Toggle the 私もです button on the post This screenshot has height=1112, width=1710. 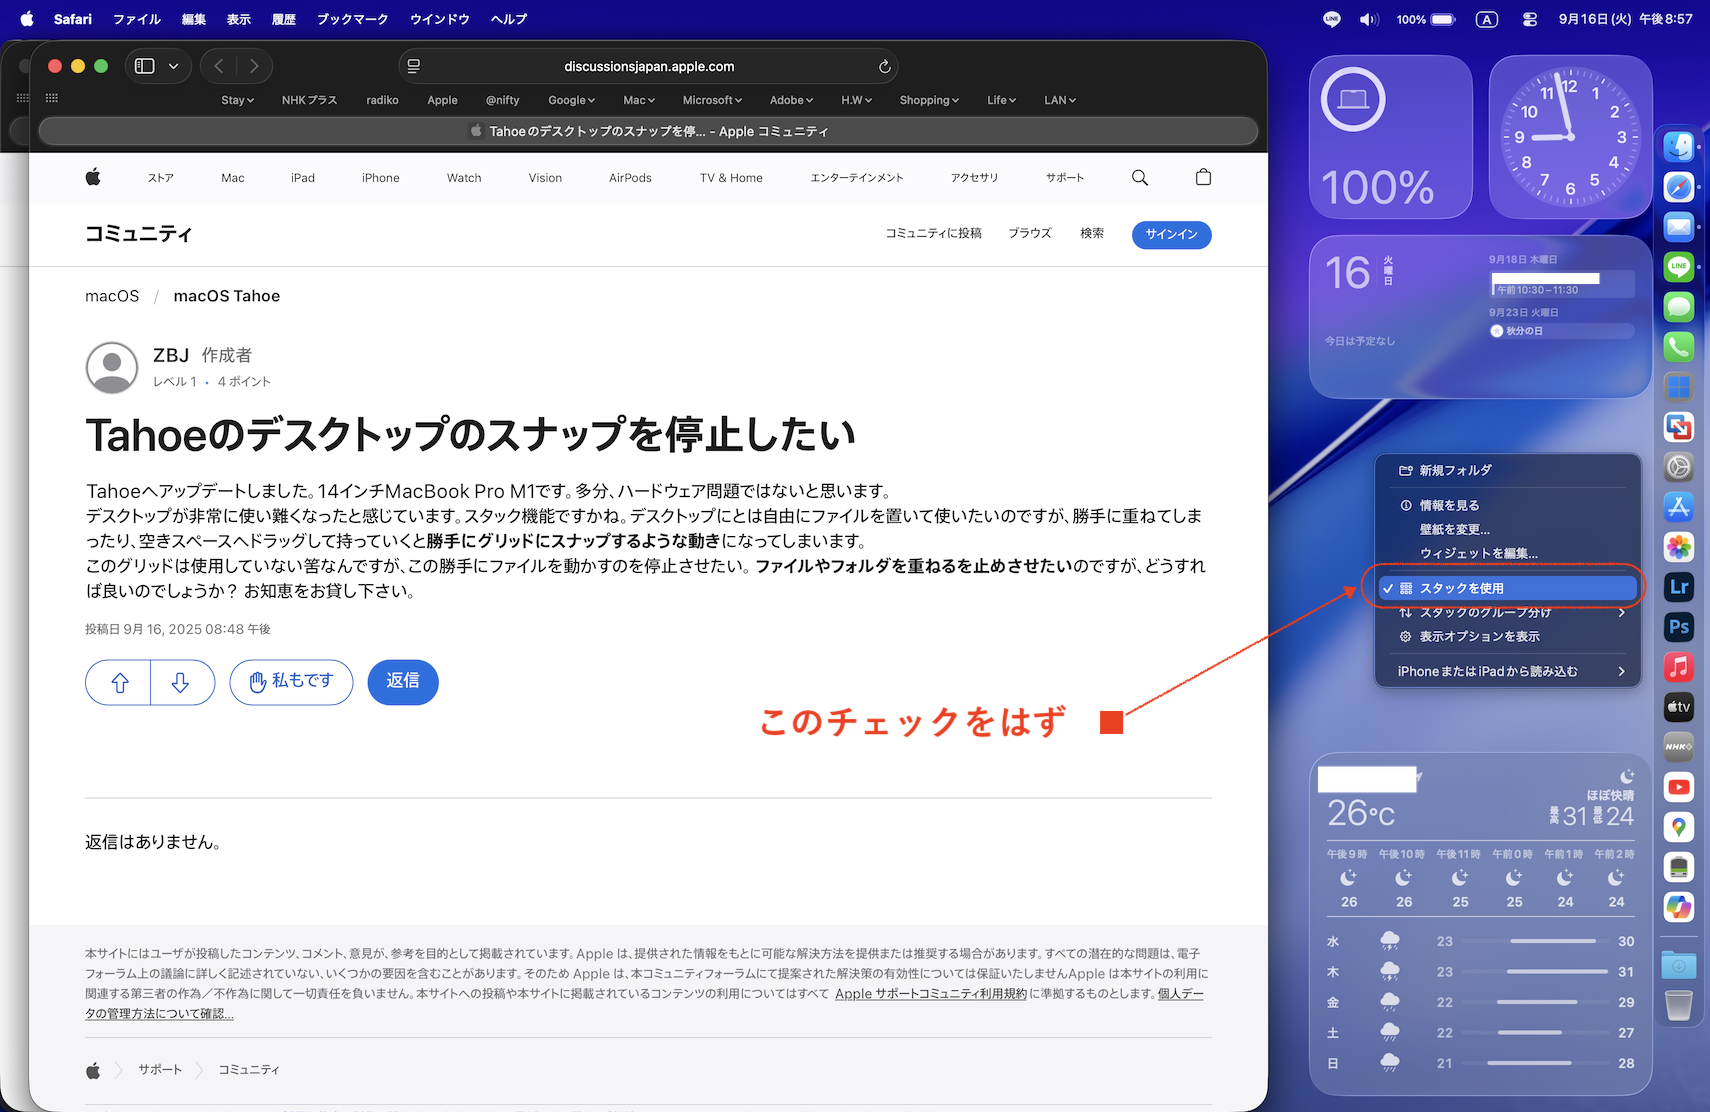(291, 682)
